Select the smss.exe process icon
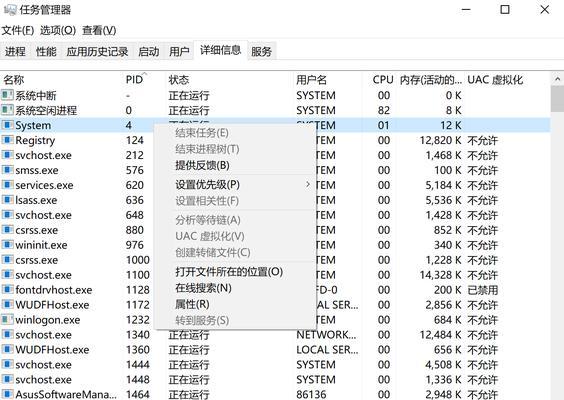The image size is (564, 400). 7,170
